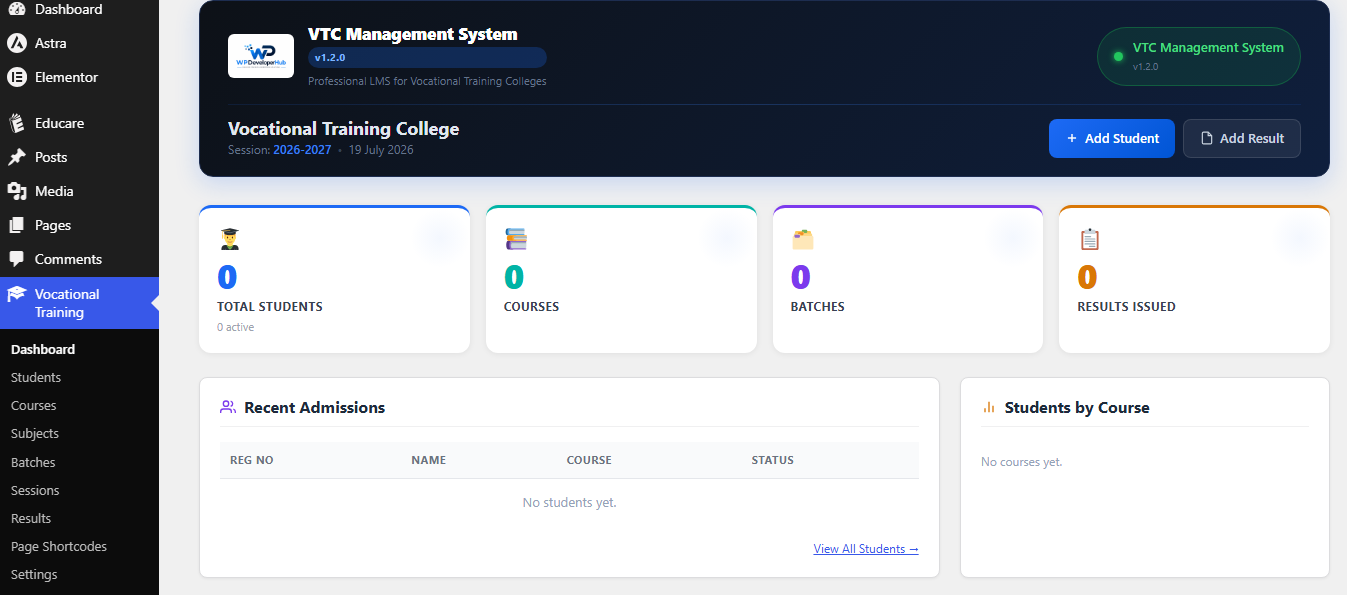
Task: Click the Results Issued count card
Action: click(x=1194, y=279)
